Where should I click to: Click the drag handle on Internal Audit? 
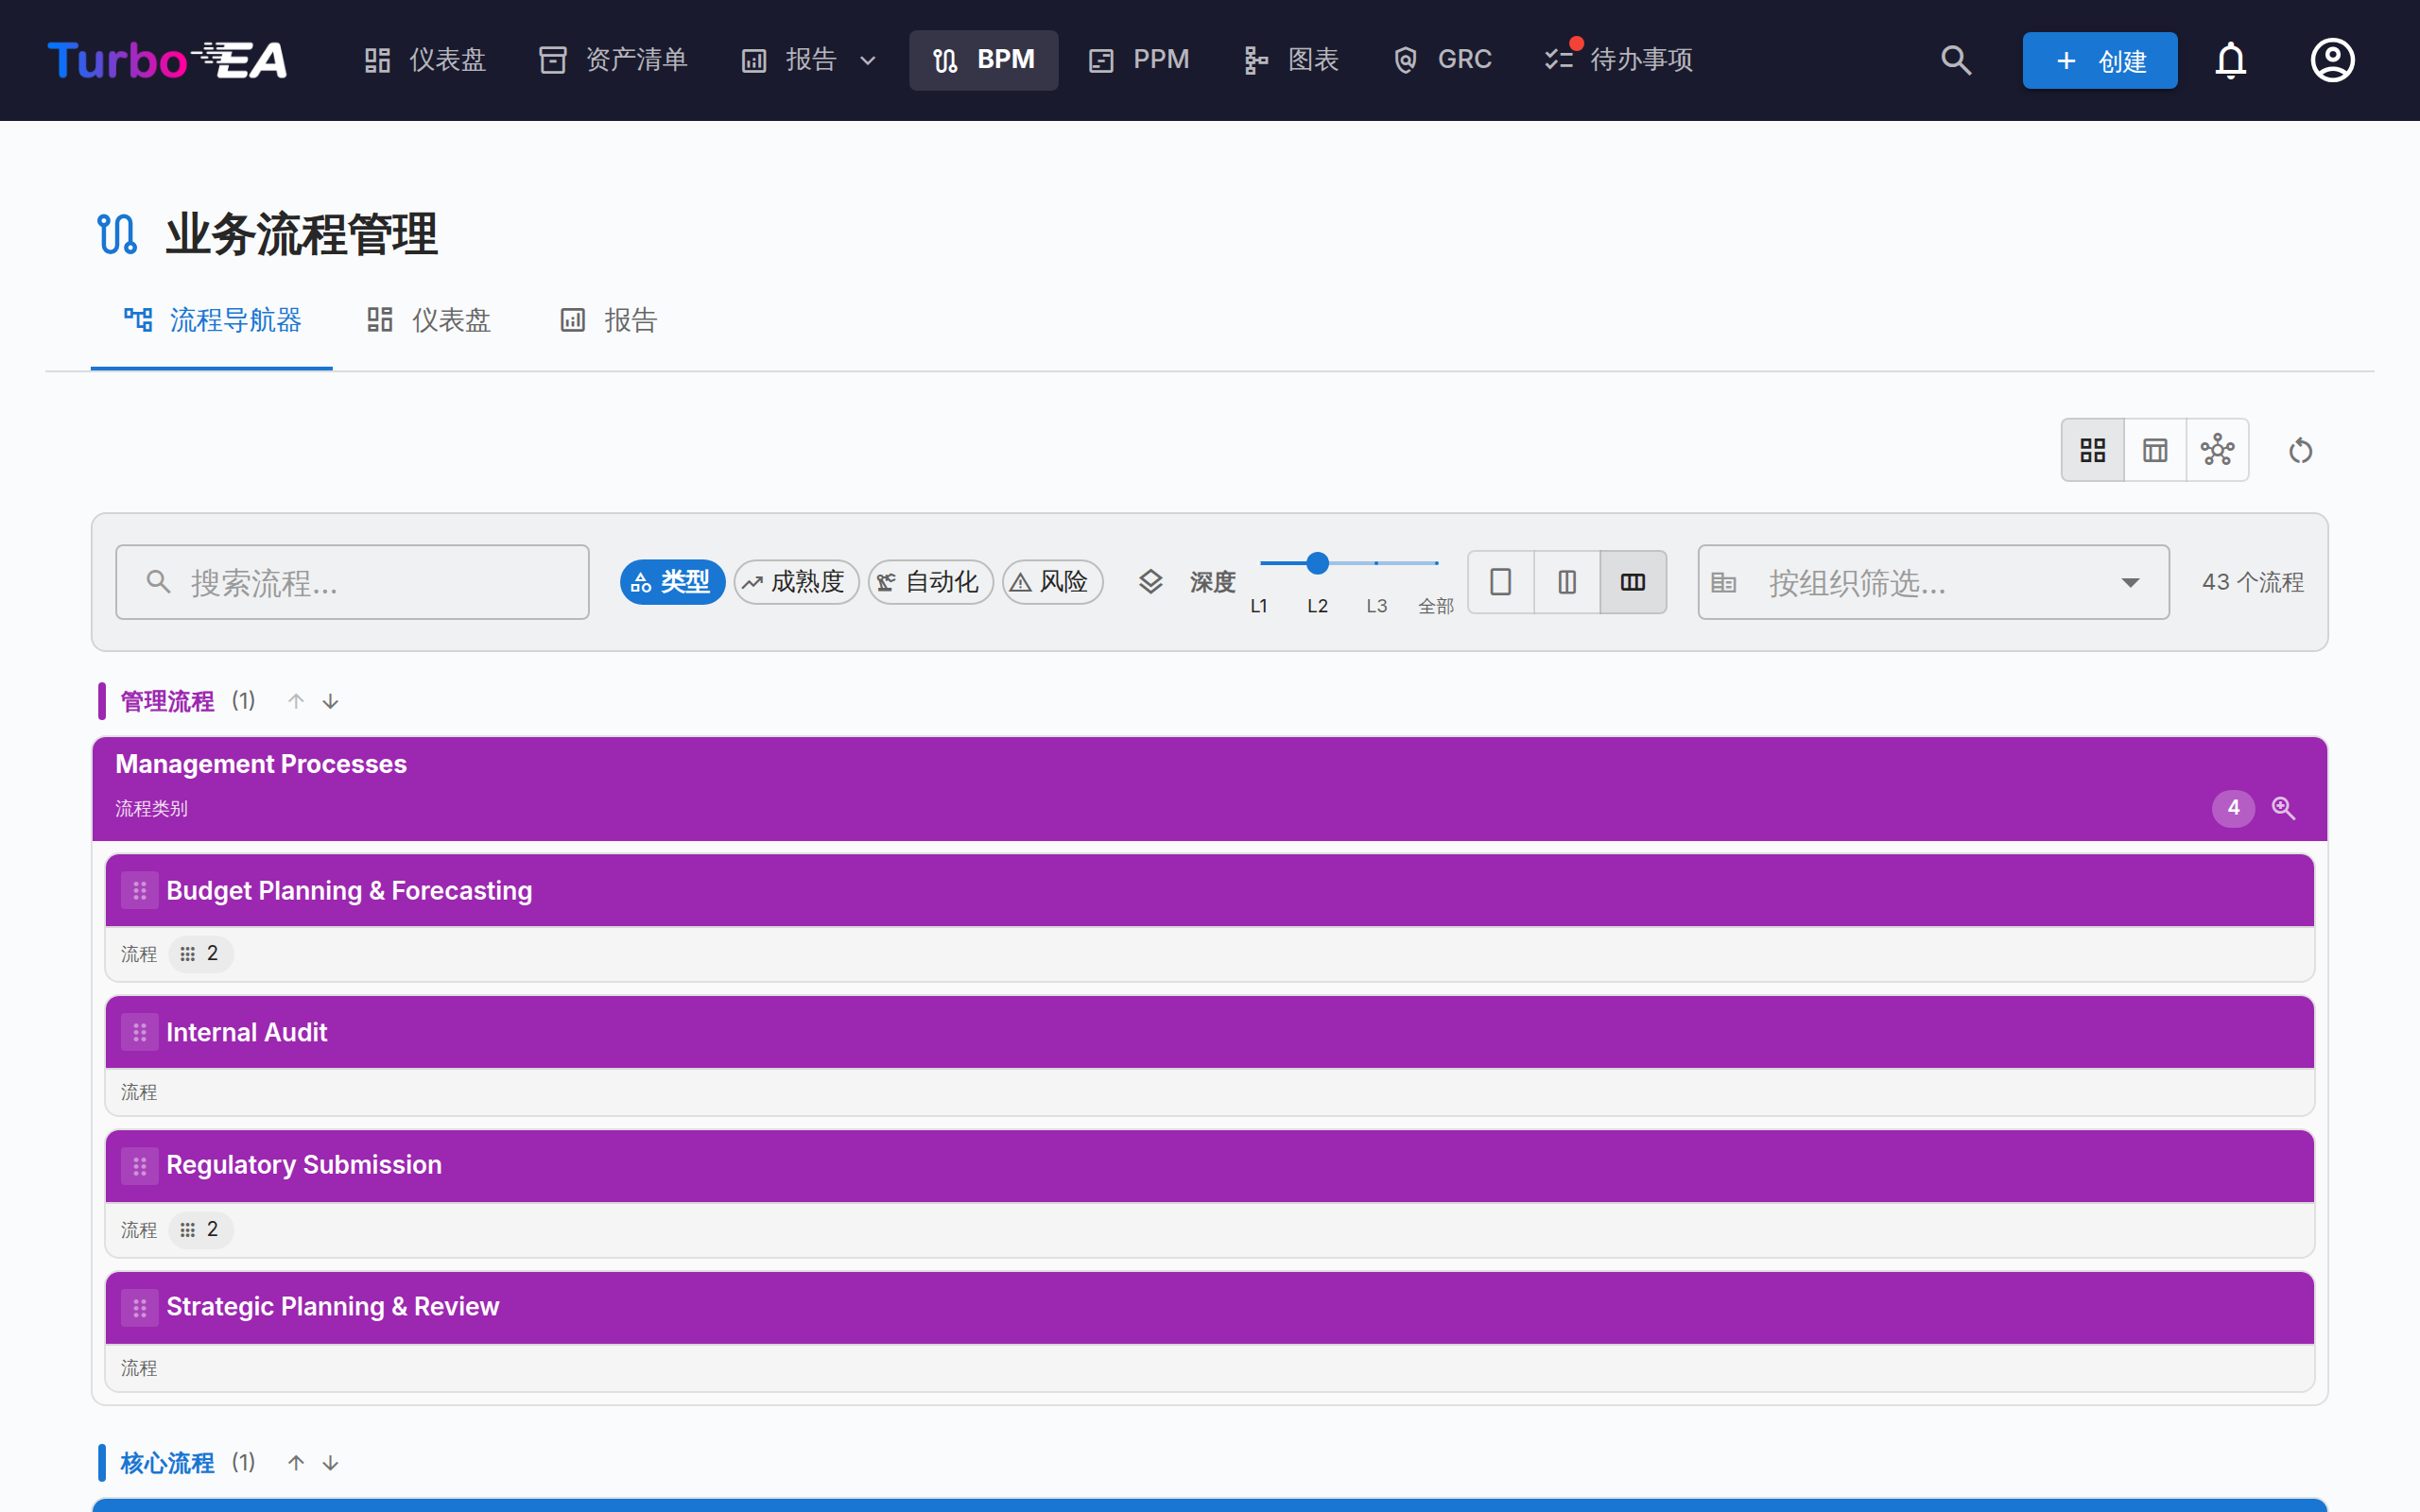(x=140, y=1032)
